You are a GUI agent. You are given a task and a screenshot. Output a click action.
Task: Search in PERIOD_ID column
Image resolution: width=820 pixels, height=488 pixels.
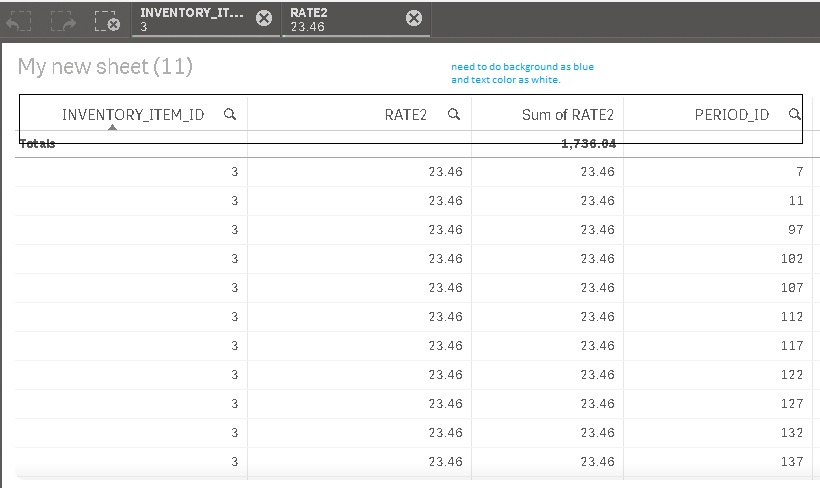pos(794,114)
